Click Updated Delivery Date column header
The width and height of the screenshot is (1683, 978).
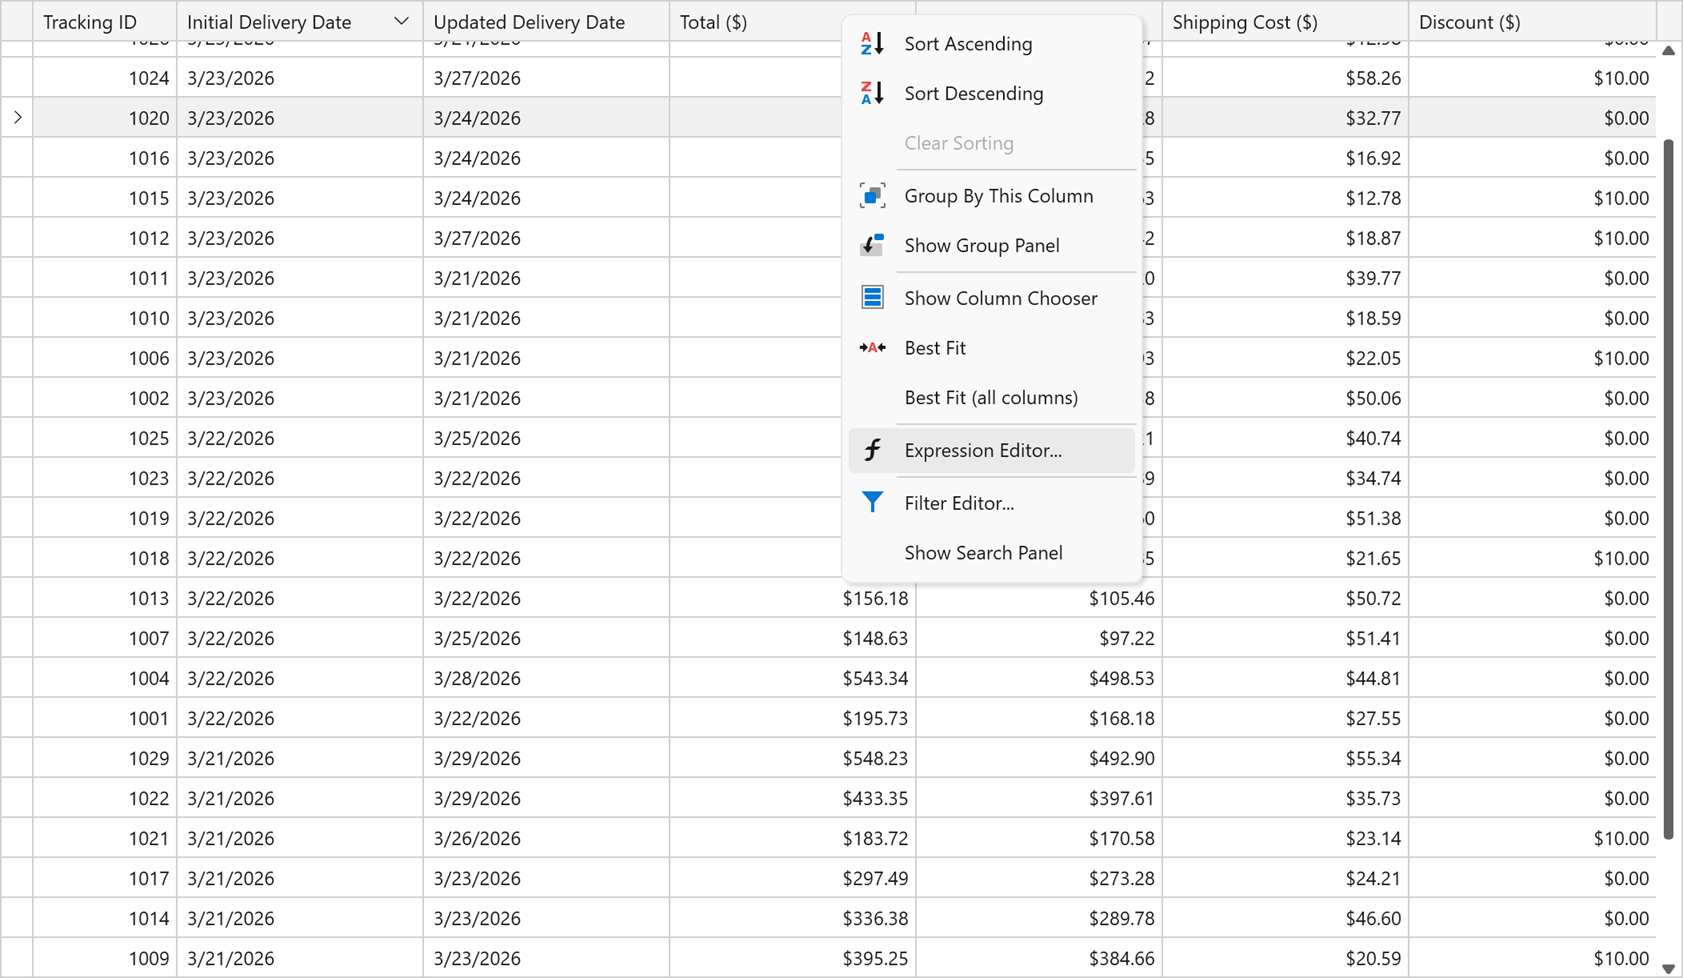(546, 21)
